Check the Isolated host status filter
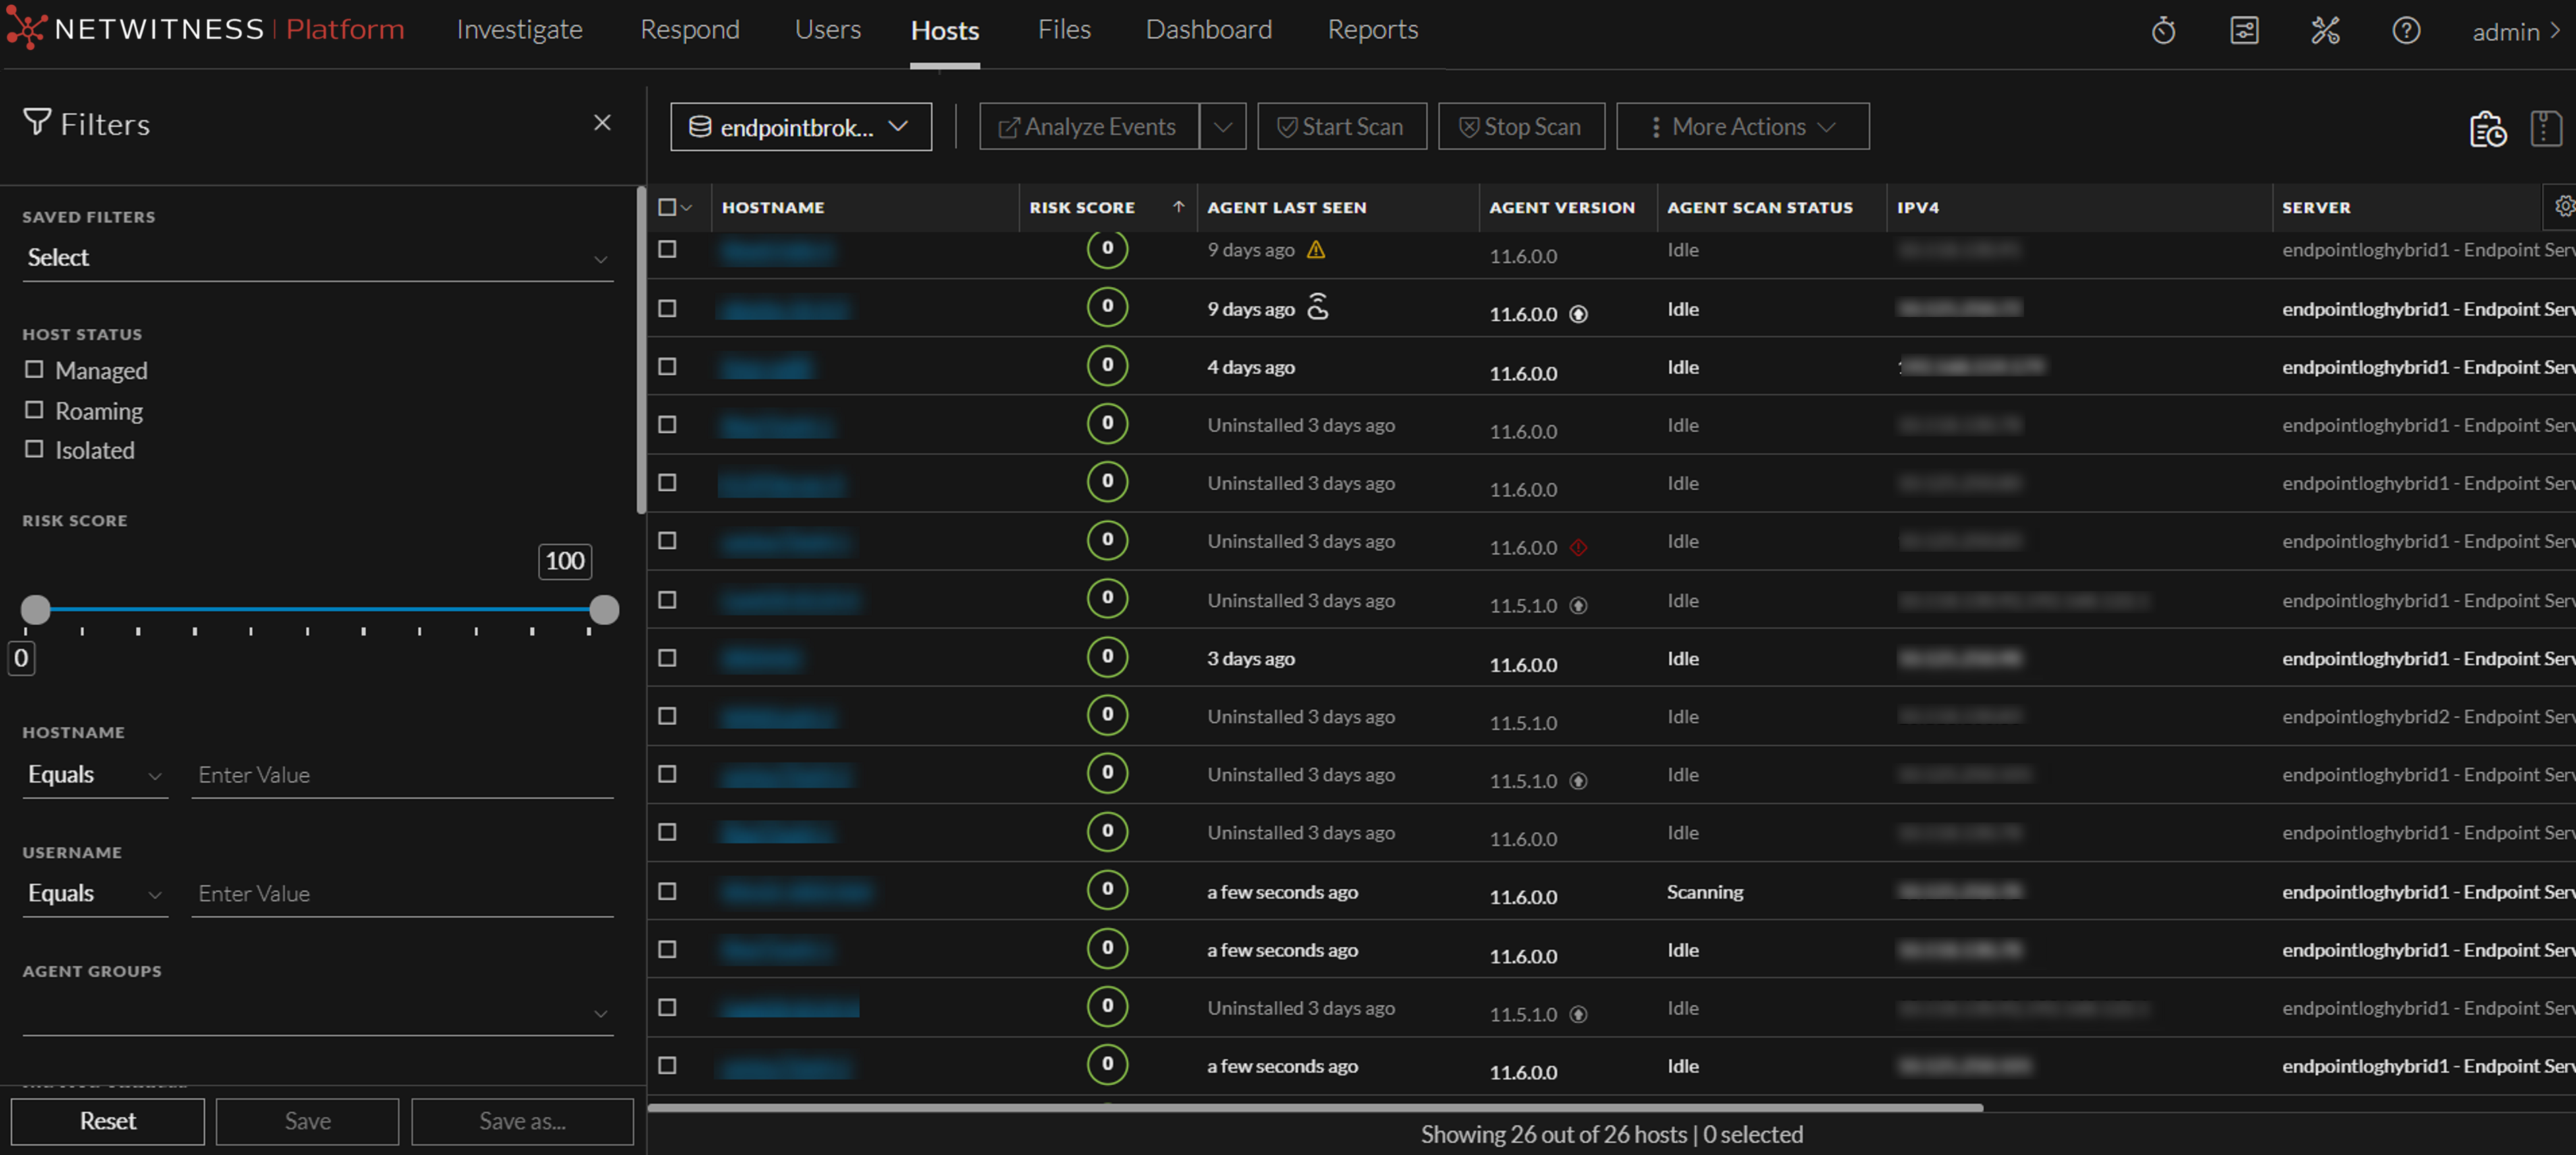 (x=33, y=449)
